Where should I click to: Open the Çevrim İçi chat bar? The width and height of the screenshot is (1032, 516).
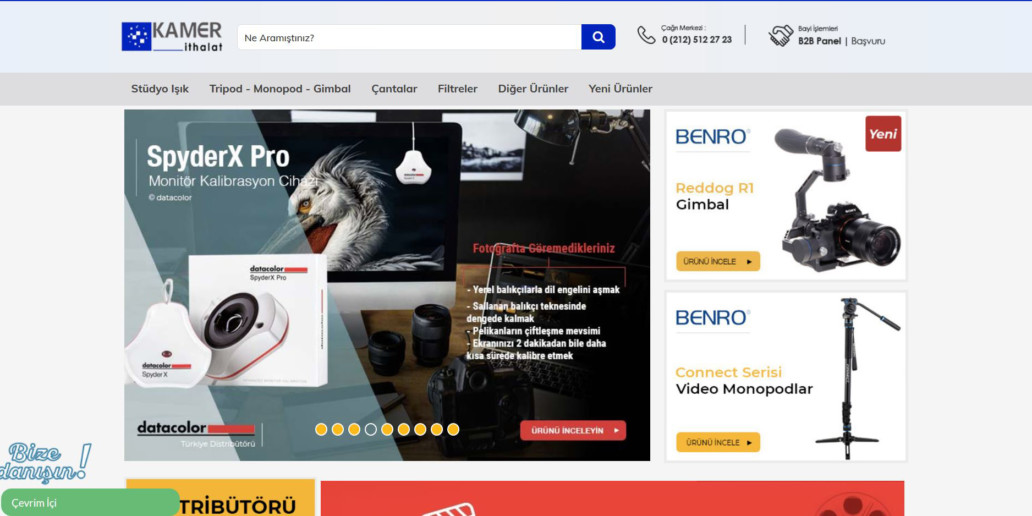click(90, 502)
